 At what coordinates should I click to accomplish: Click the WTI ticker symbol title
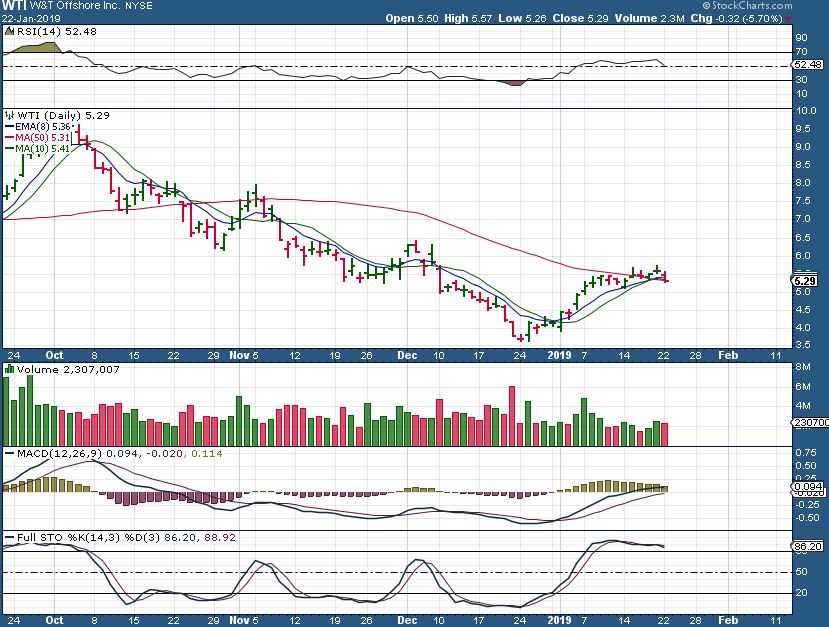[x=14, y=5]
